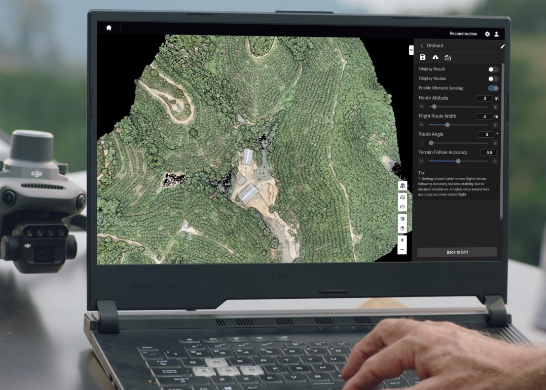Increase Route Angle with plus button

495,143
